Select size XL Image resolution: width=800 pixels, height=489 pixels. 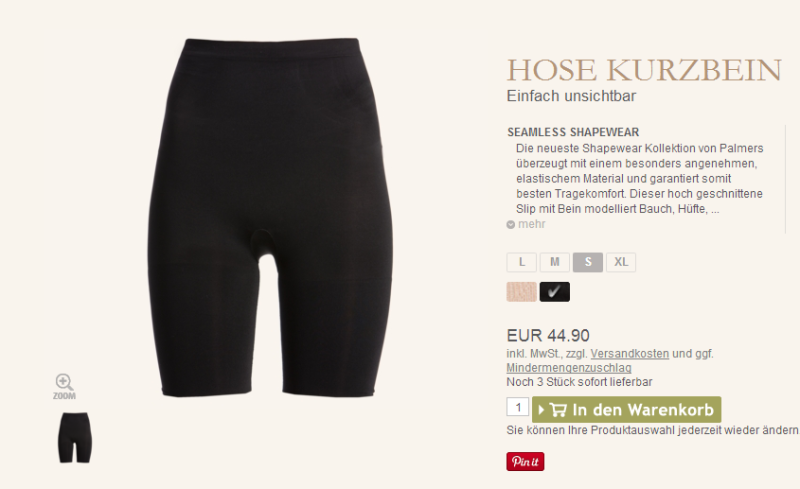[621, 262]
